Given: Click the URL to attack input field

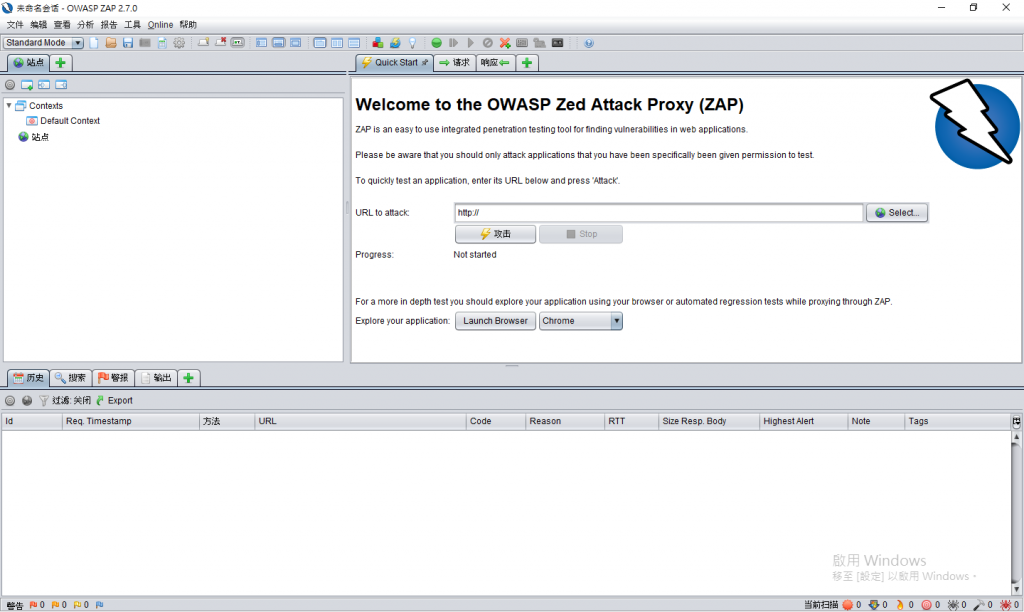Looking at the screenshot, I should (x=659, y=213).
